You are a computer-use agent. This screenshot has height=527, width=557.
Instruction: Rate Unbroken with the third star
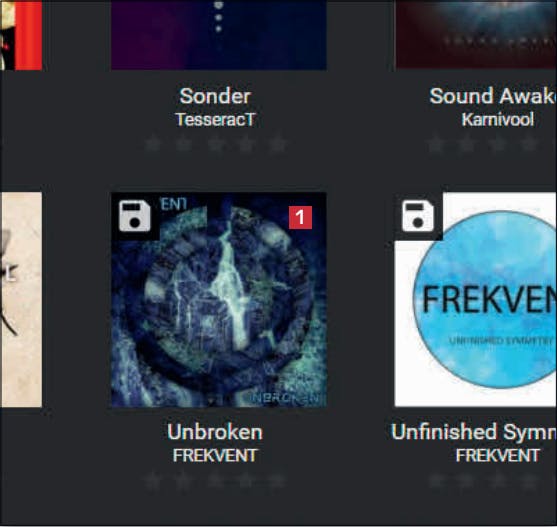click(x=215, y=480)
